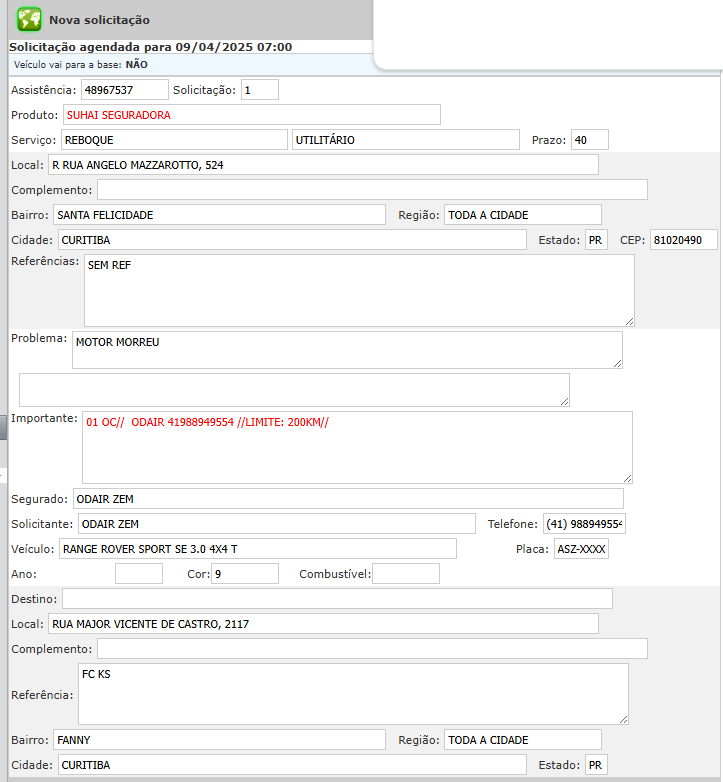The height and width of the screenshot is (782, 723).
Task: Select the Segurado name field
Action: pos(347,498)
